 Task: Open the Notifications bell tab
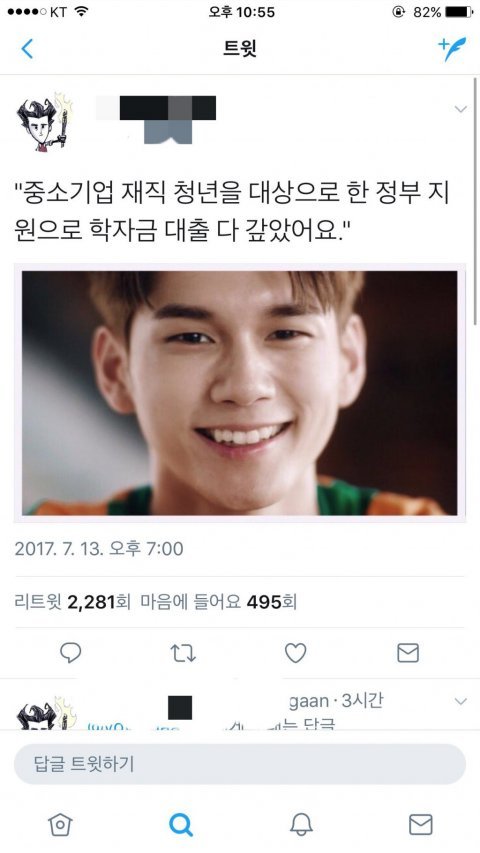pos(301,825)
